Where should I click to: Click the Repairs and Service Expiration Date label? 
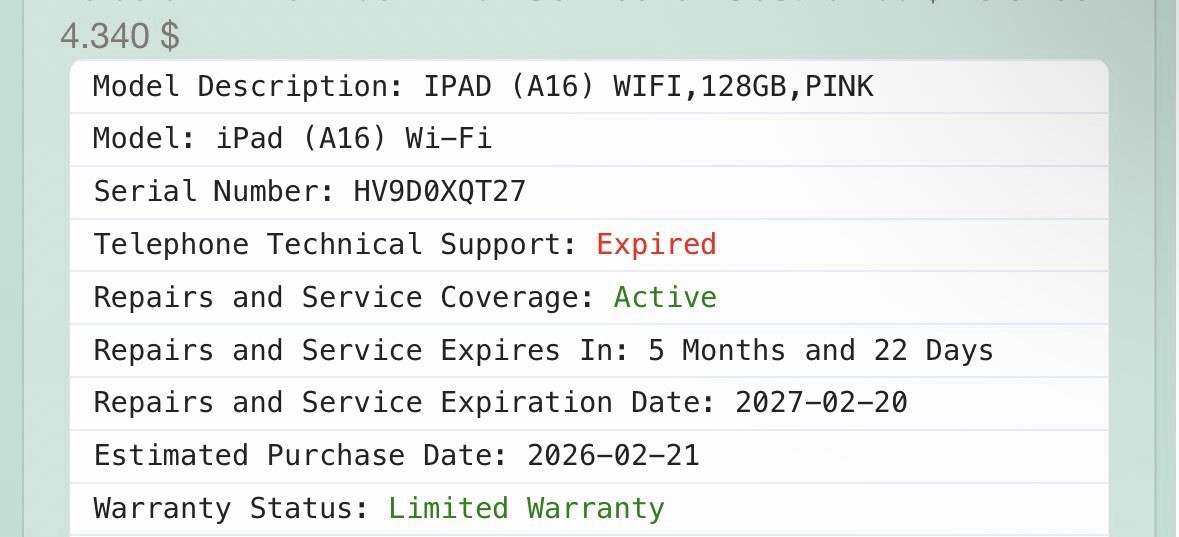coord(405,402)
